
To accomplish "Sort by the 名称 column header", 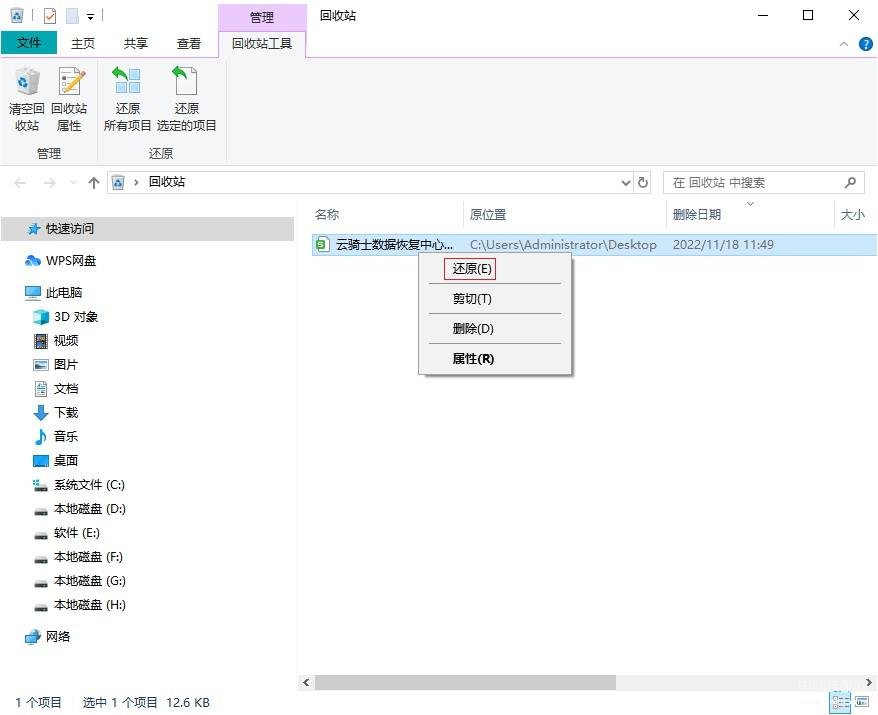I will click(x=327, y=214).
